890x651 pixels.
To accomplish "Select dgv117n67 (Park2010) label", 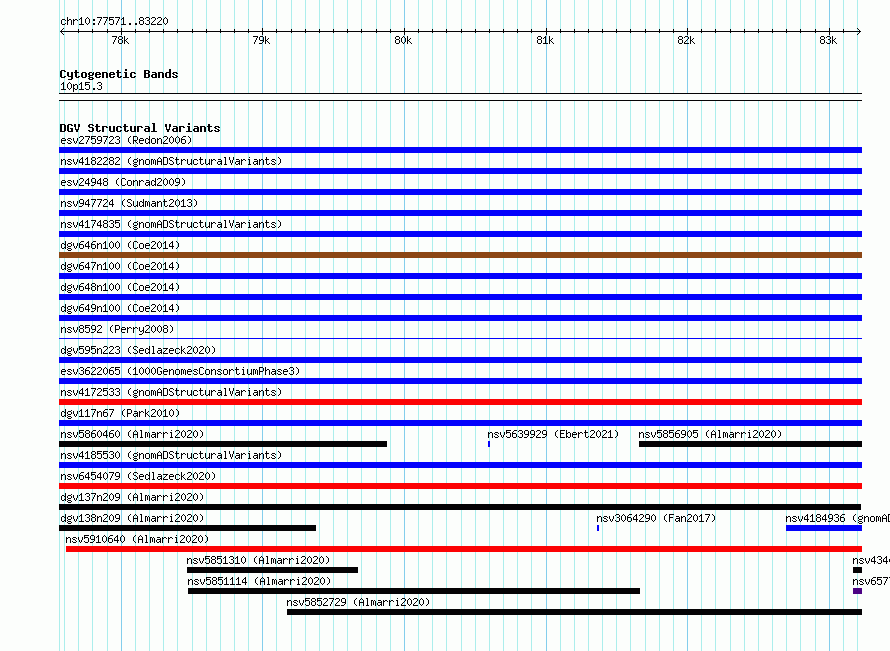I will 120,413.
